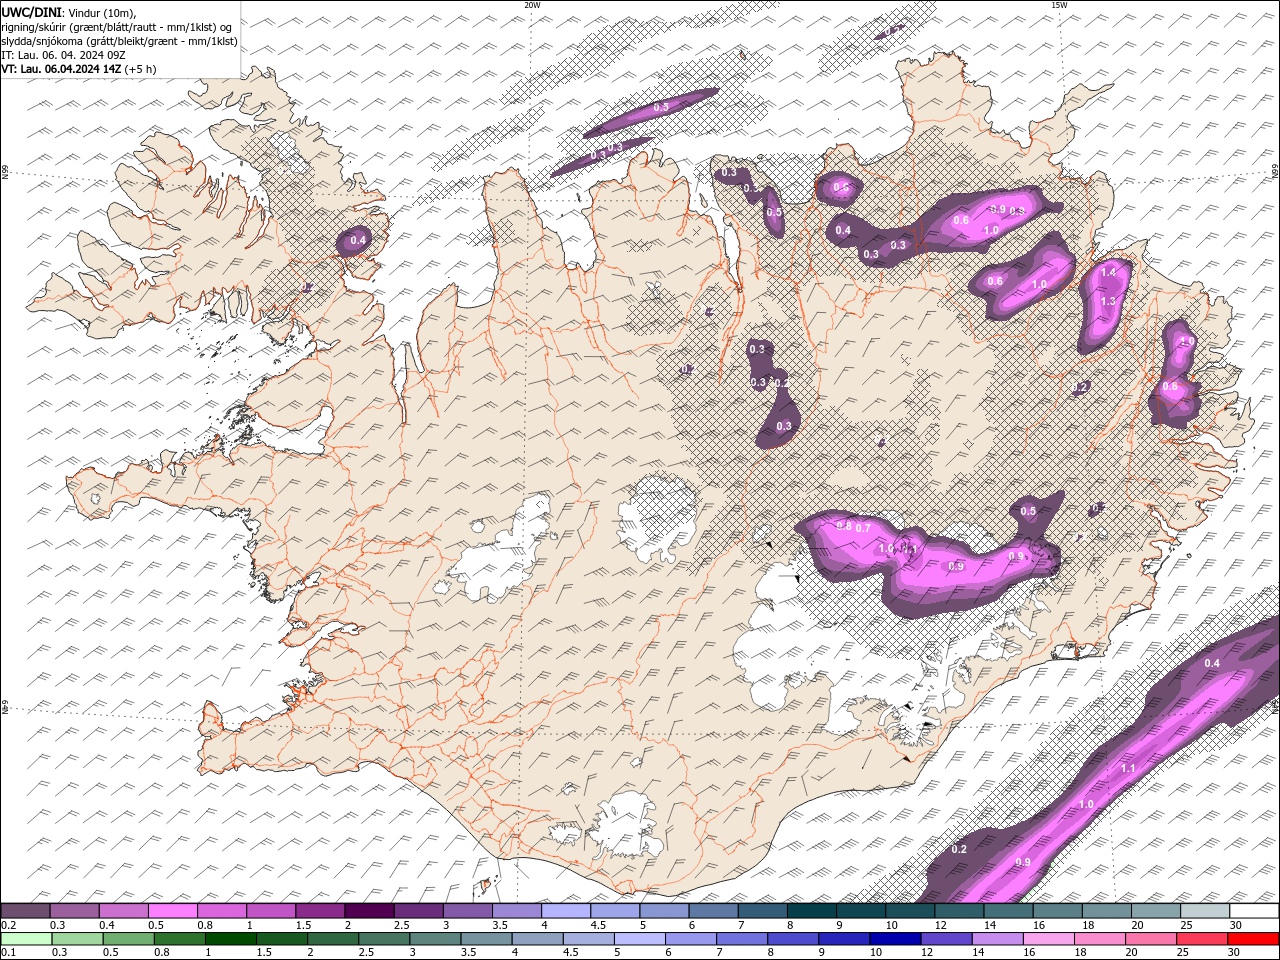Click the '20W' longitude label
The width and height of the screenshot is (1280, 960).
click(532, 5)
